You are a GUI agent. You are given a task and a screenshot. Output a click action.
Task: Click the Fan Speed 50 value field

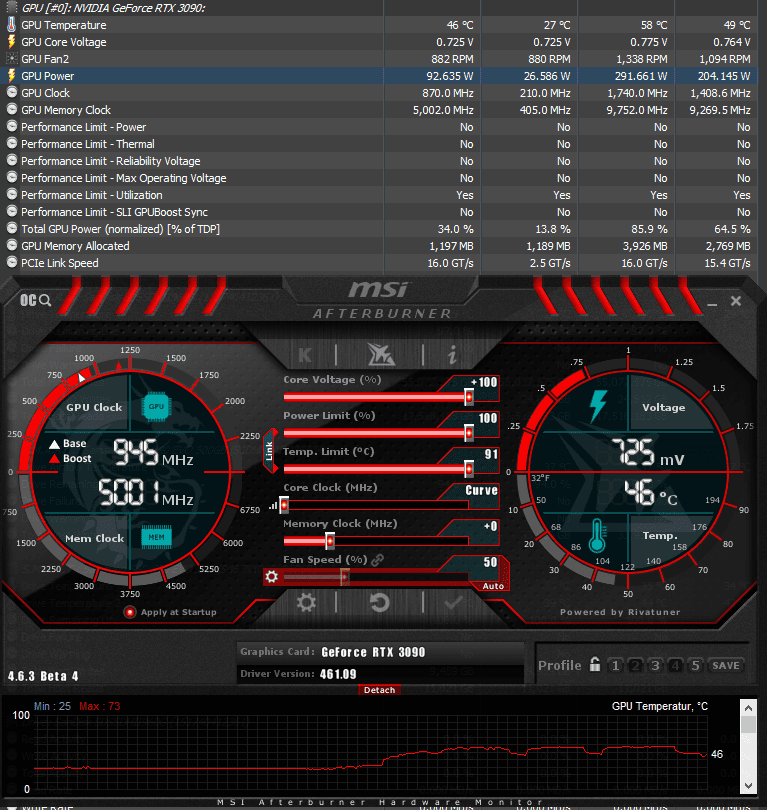click(490, 562)
